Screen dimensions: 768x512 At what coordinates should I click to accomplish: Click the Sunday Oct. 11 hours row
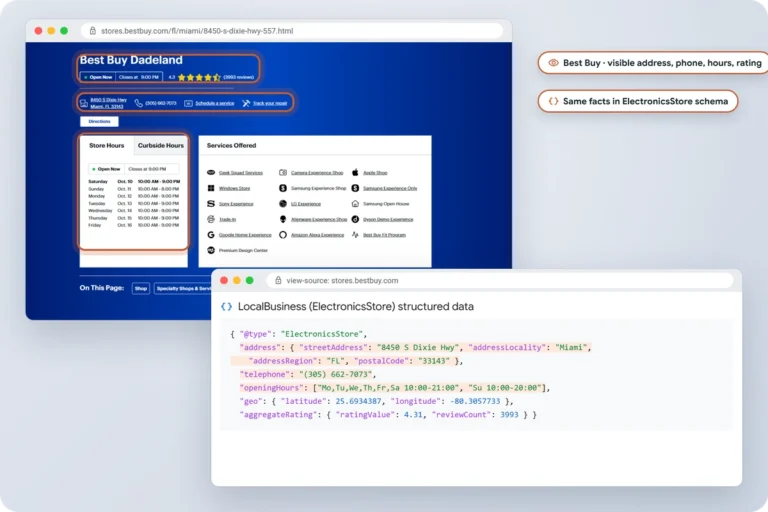tap(134, 189)
